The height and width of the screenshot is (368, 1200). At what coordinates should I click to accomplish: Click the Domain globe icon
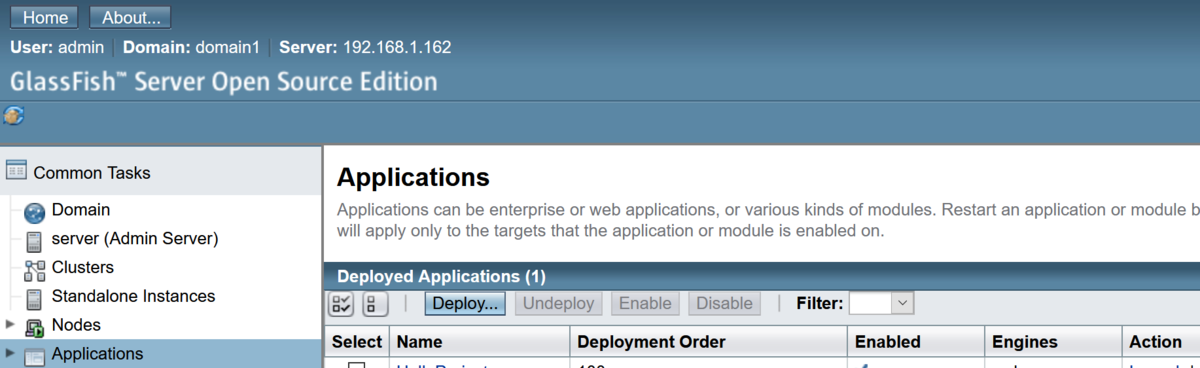(x=35, y=212)
